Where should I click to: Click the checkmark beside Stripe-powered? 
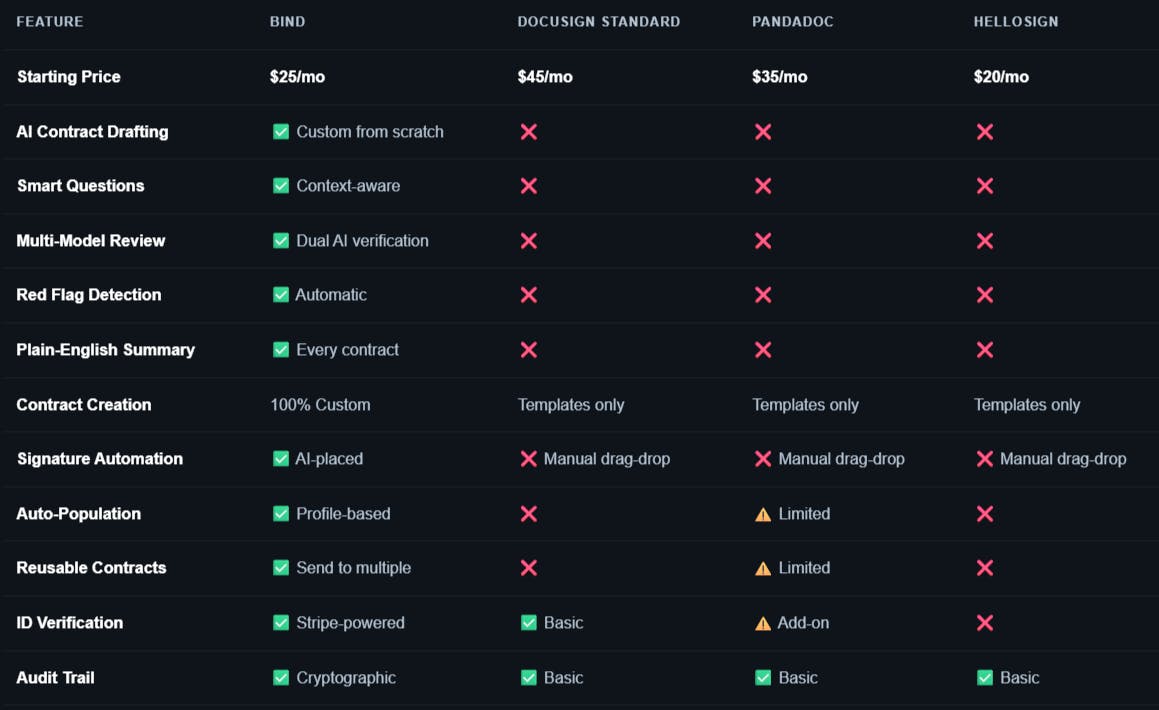[281, 623]
